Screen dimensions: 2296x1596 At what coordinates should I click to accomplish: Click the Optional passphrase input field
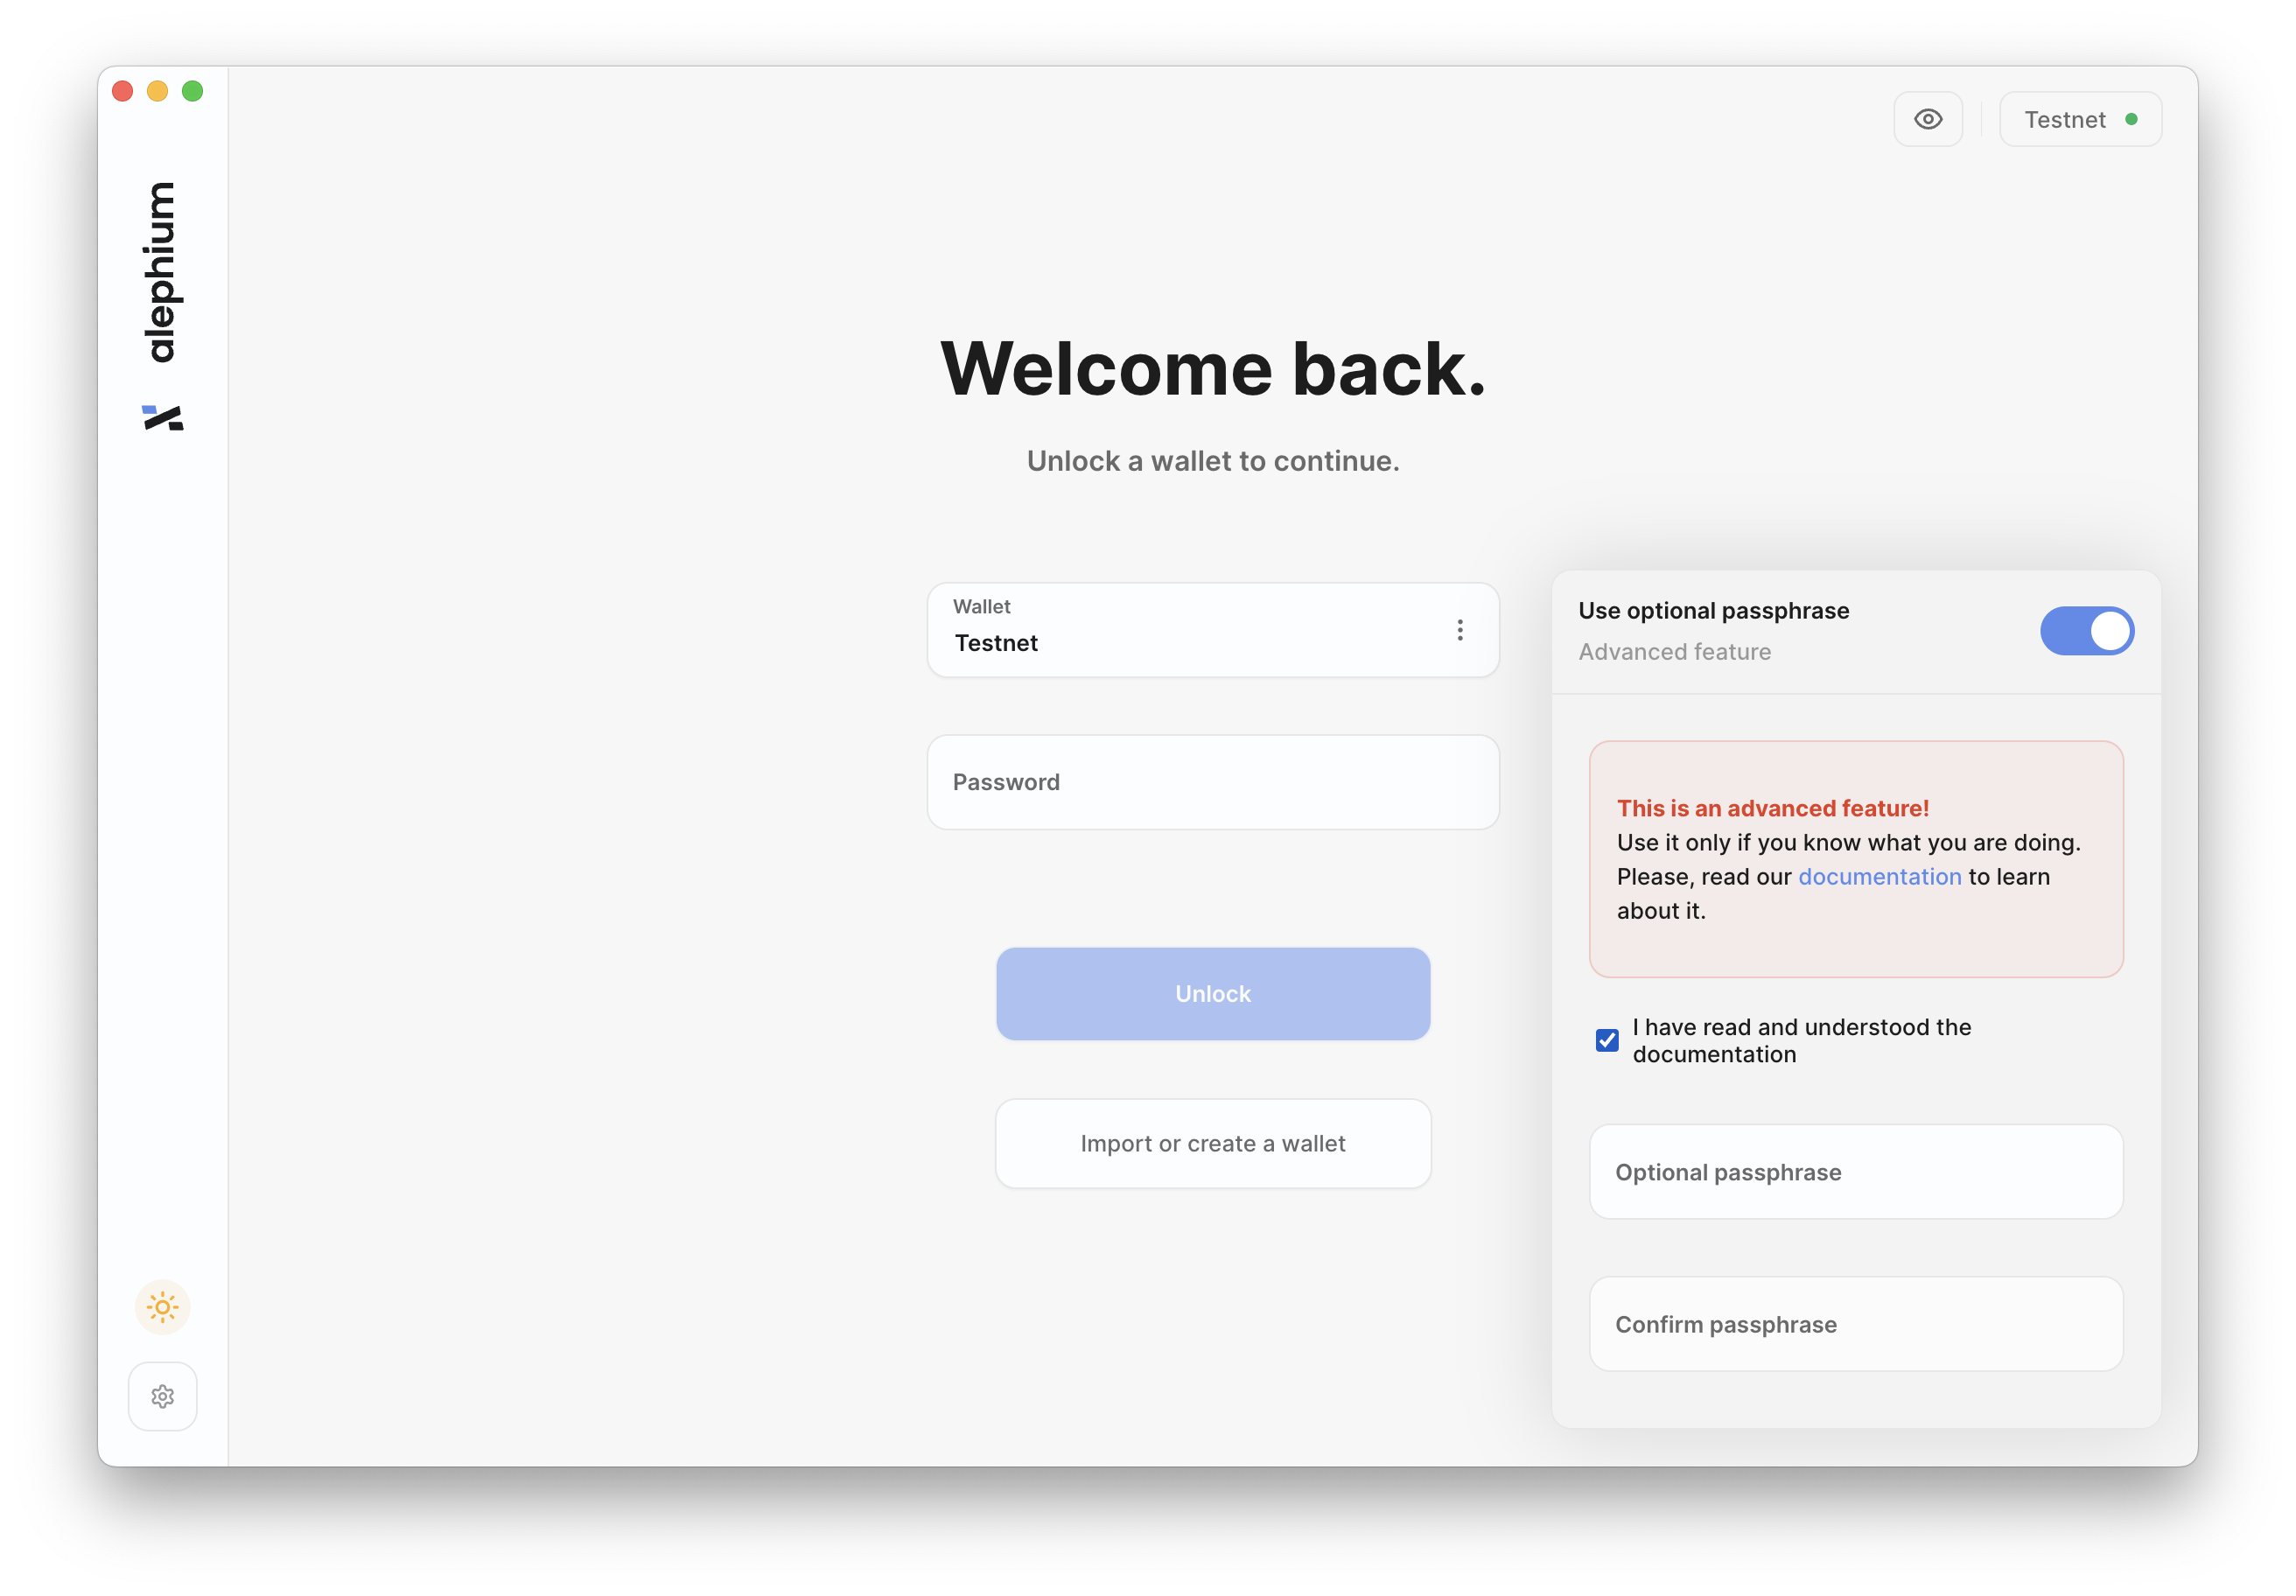point(1855,1171)
